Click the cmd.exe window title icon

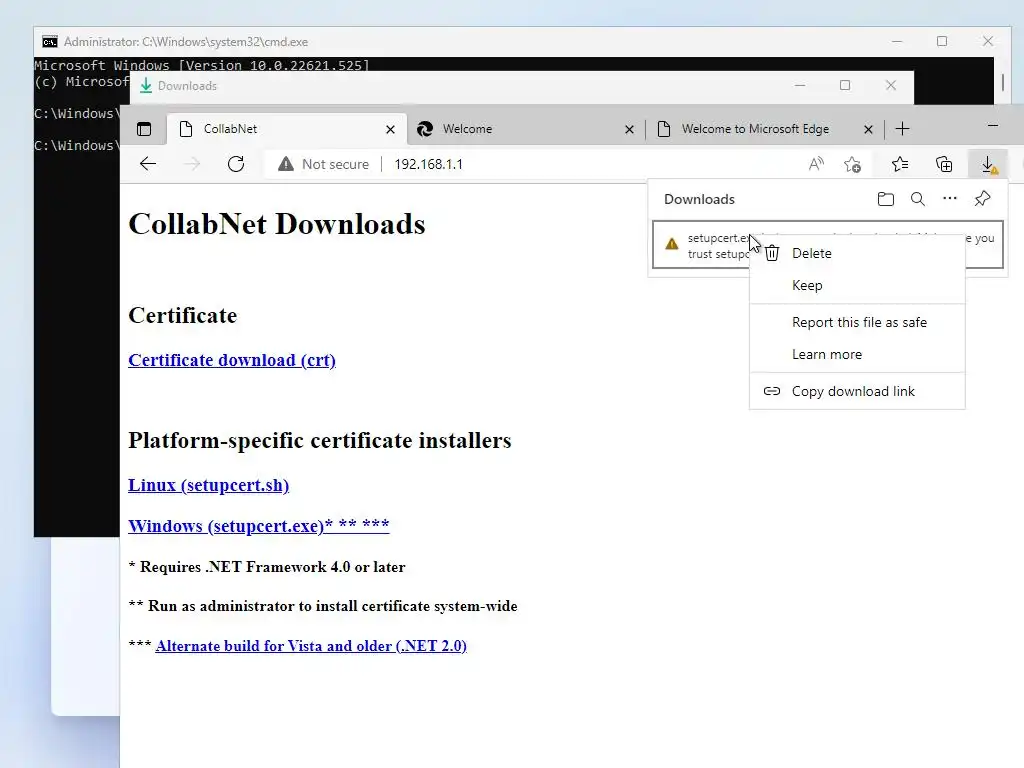[x=50, y=42]
